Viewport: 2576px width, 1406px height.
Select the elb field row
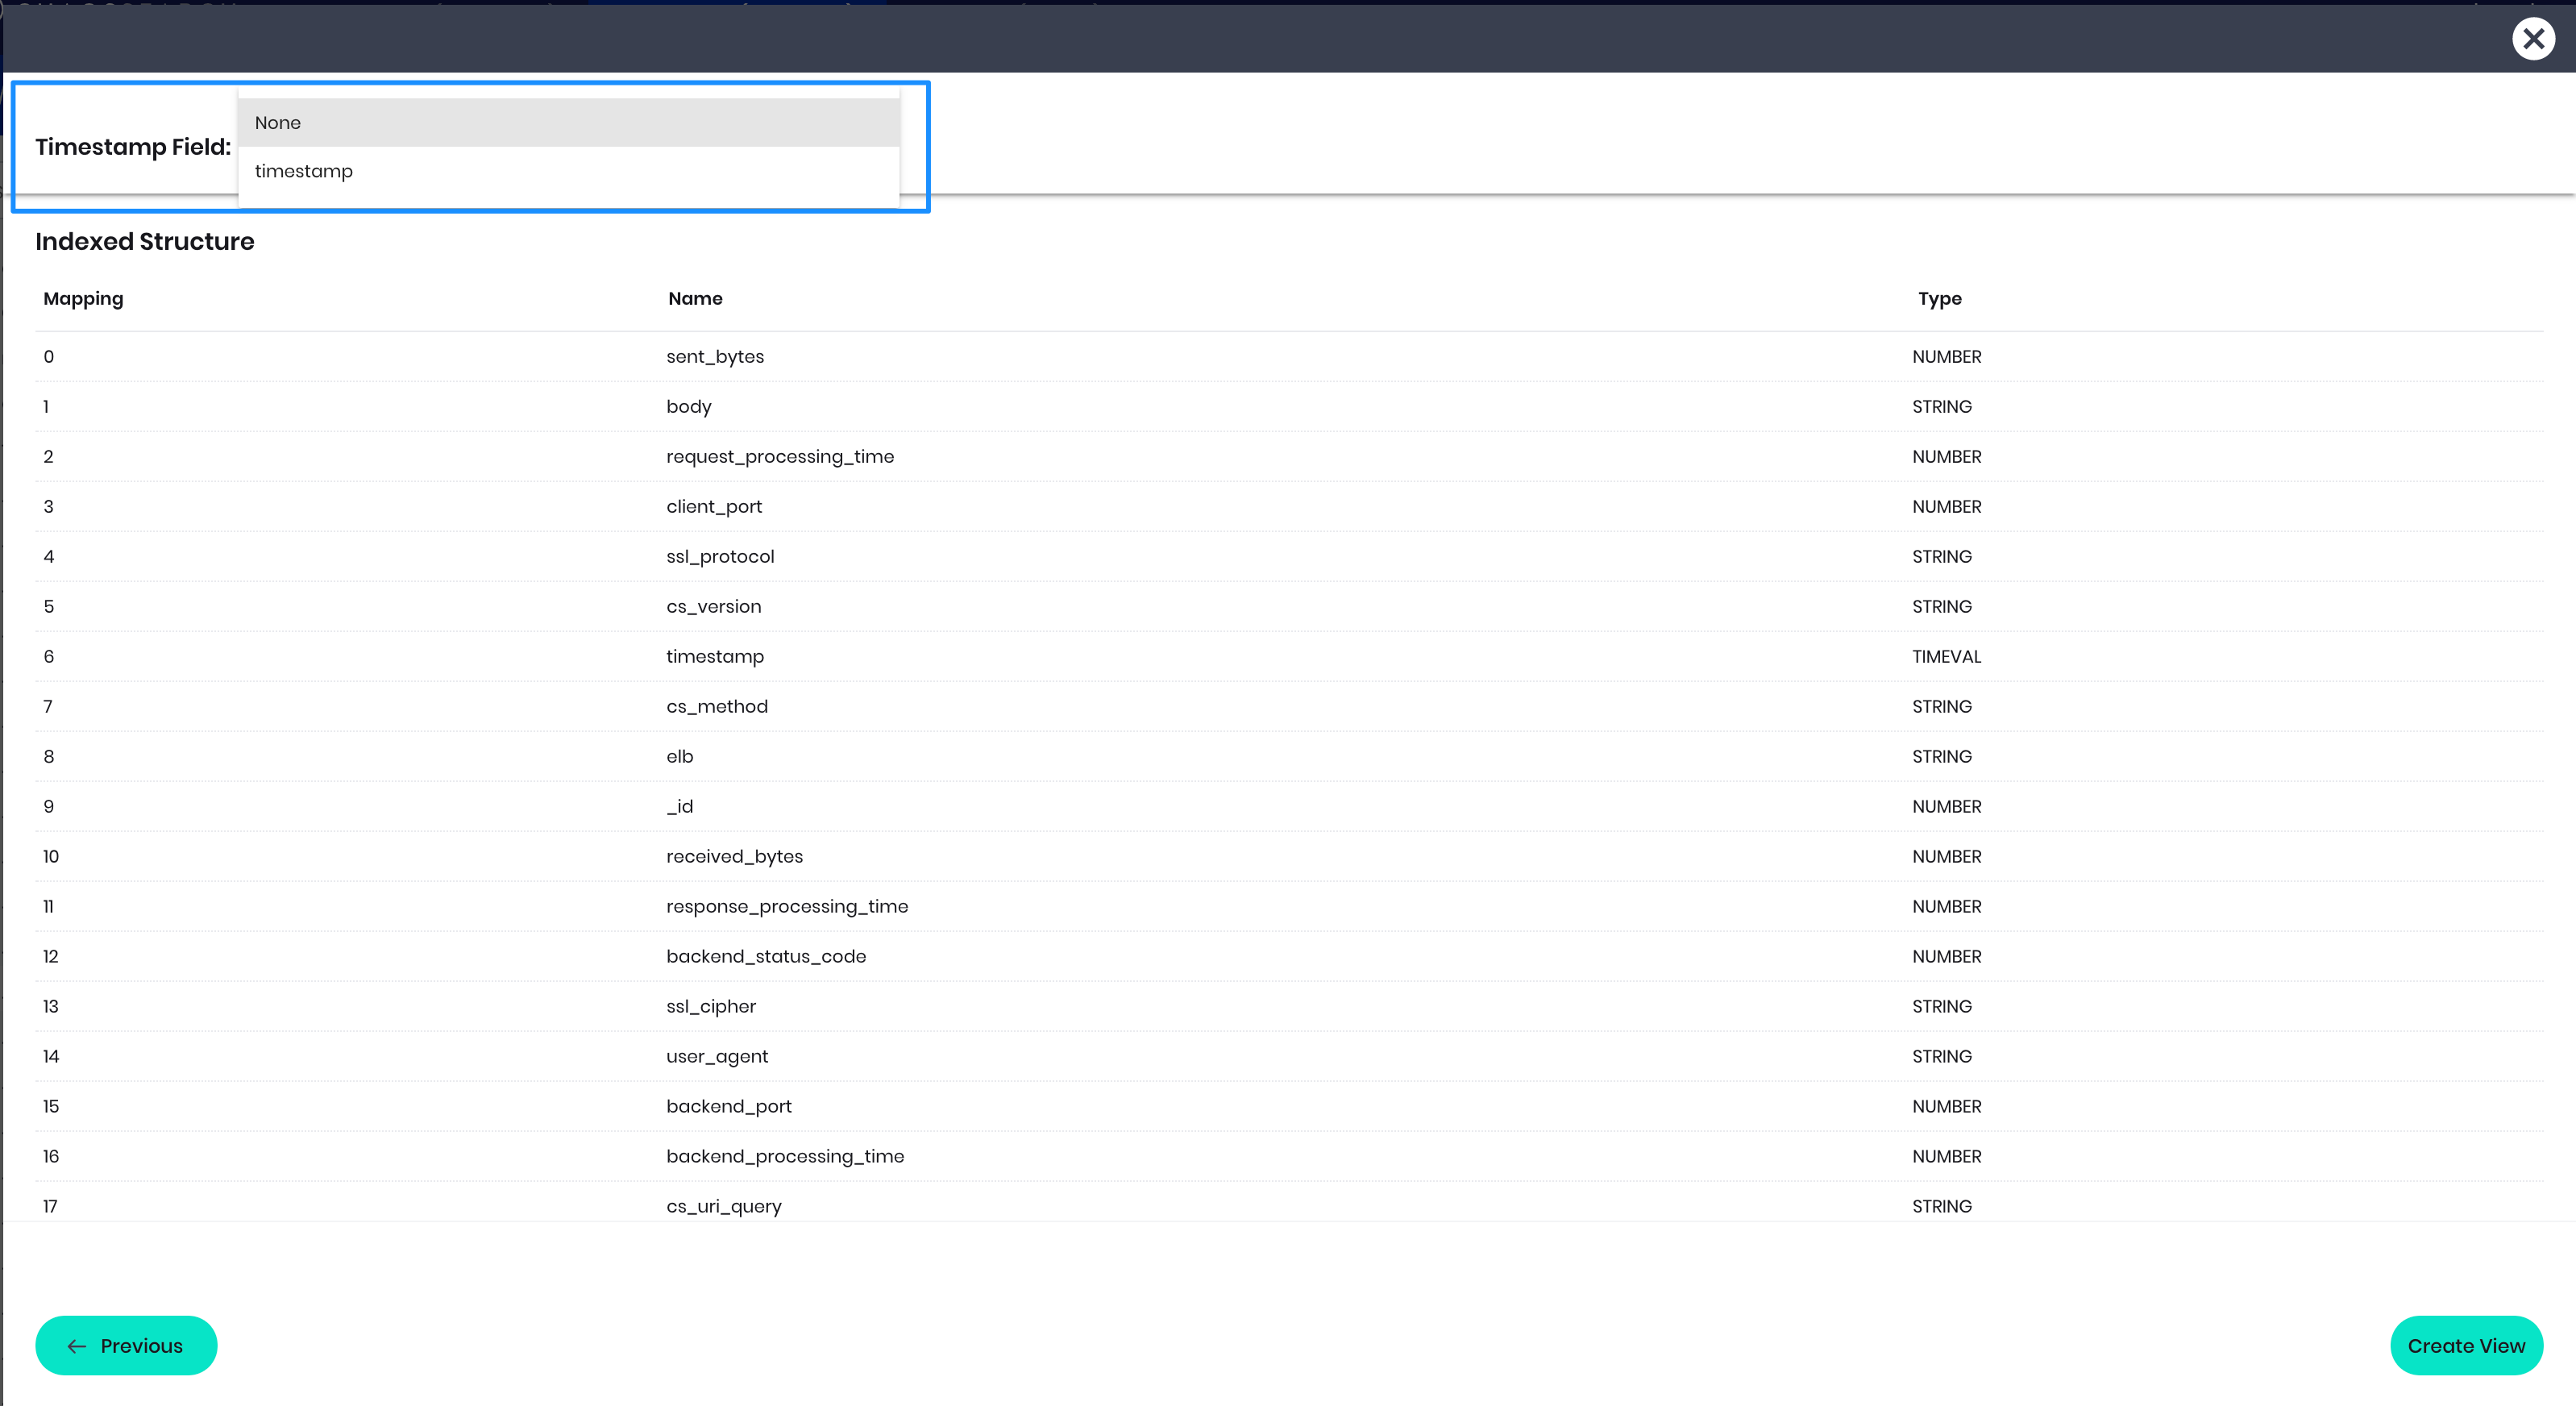coord(680,757)
